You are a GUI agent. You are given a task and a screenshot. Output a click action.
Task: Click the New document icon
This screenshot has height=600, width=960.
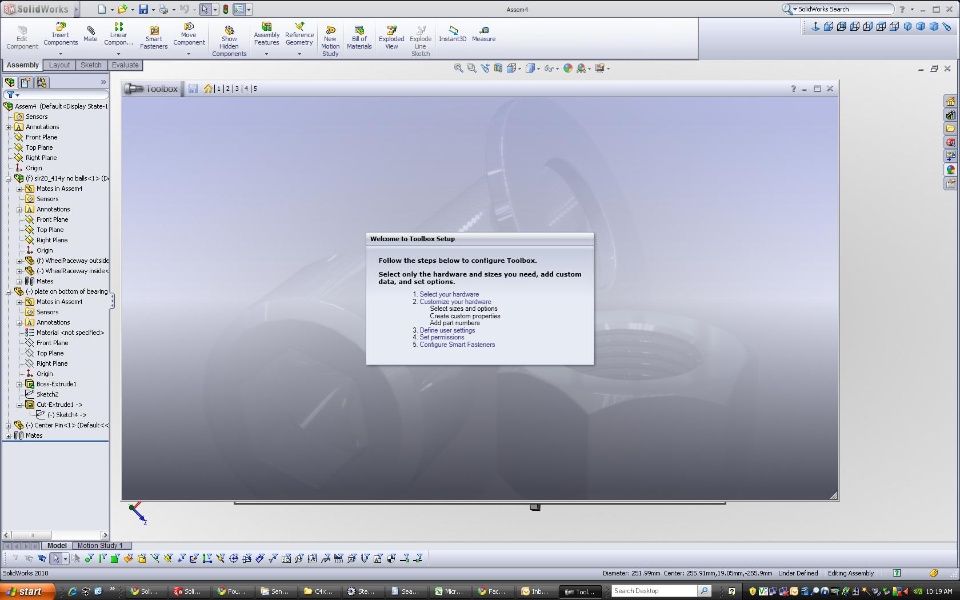coord(102,9)
